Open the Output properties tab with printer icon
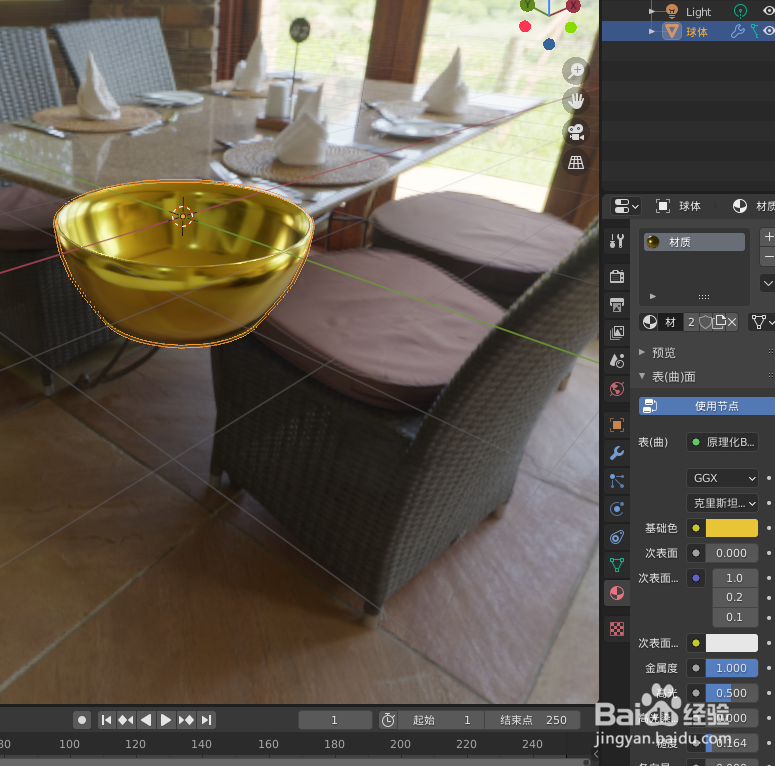This screenshot has width=775, height=766. point(617,304)
